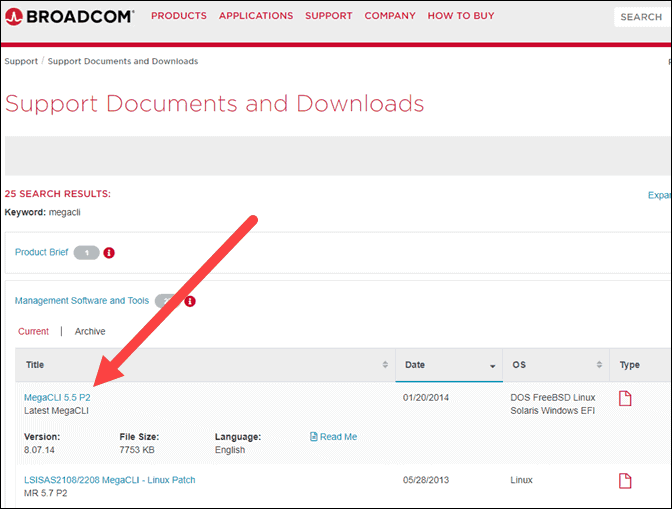Click the date 01/20/2014
Viewport: 672px width, 509px height.
point(426,398)
